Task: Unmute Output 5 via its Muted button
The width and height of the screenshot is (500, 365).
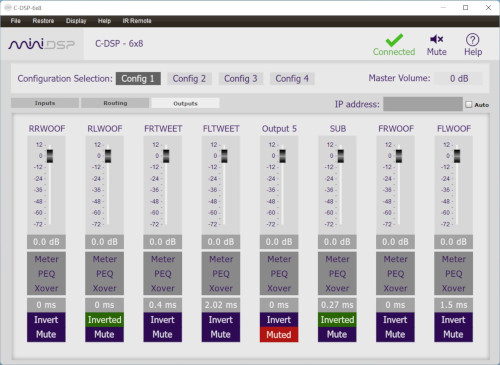Action: pos(279,335)
